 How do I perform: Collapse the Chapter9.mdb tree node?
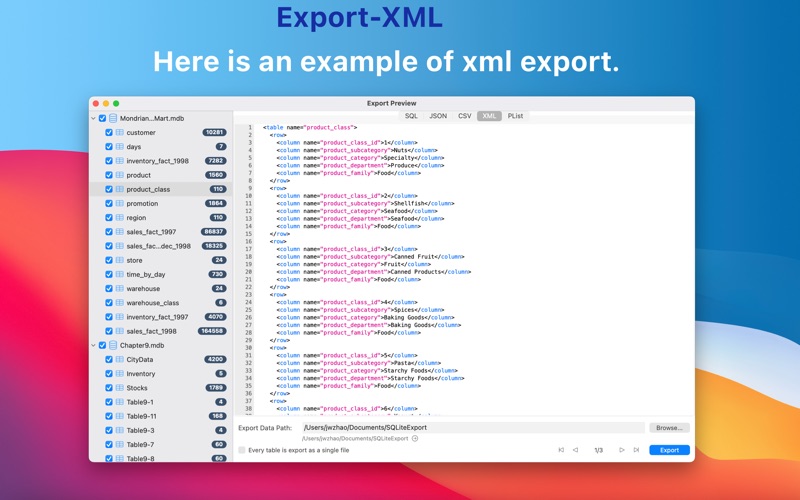tap(93, 345)
